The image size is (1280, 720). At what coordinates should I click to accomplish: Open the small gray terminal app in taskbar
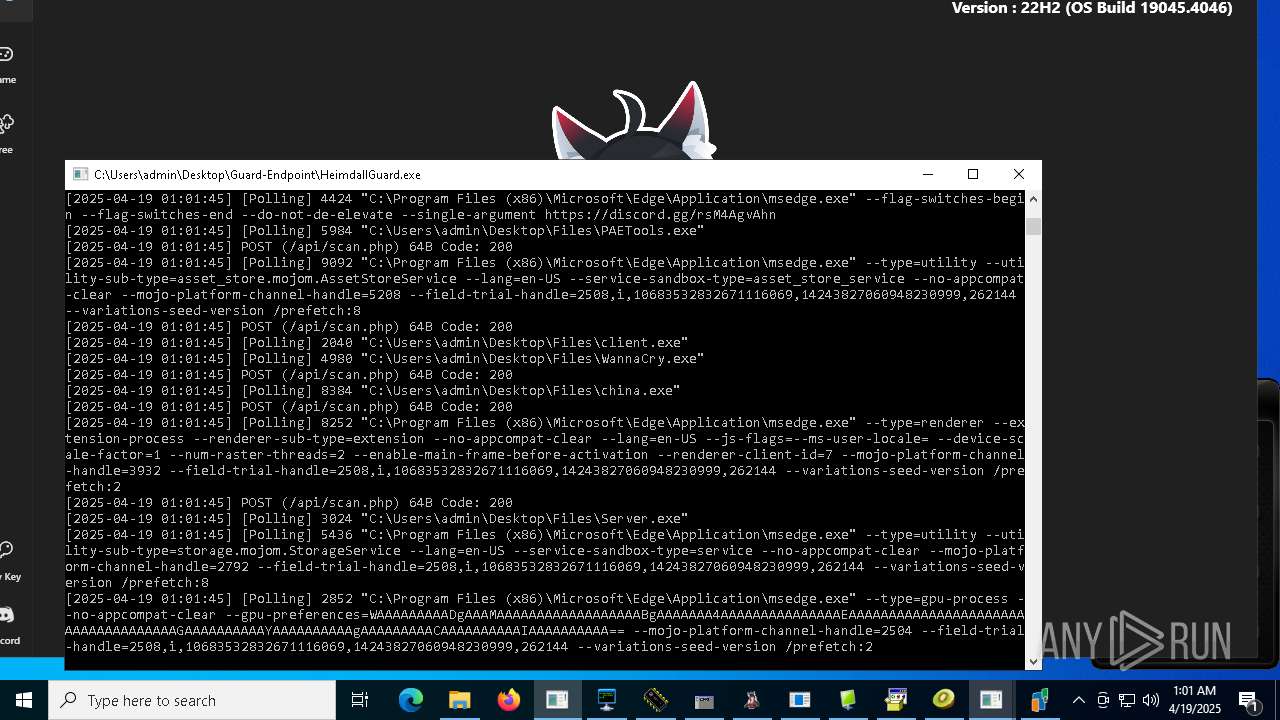[x=703, y=700]
